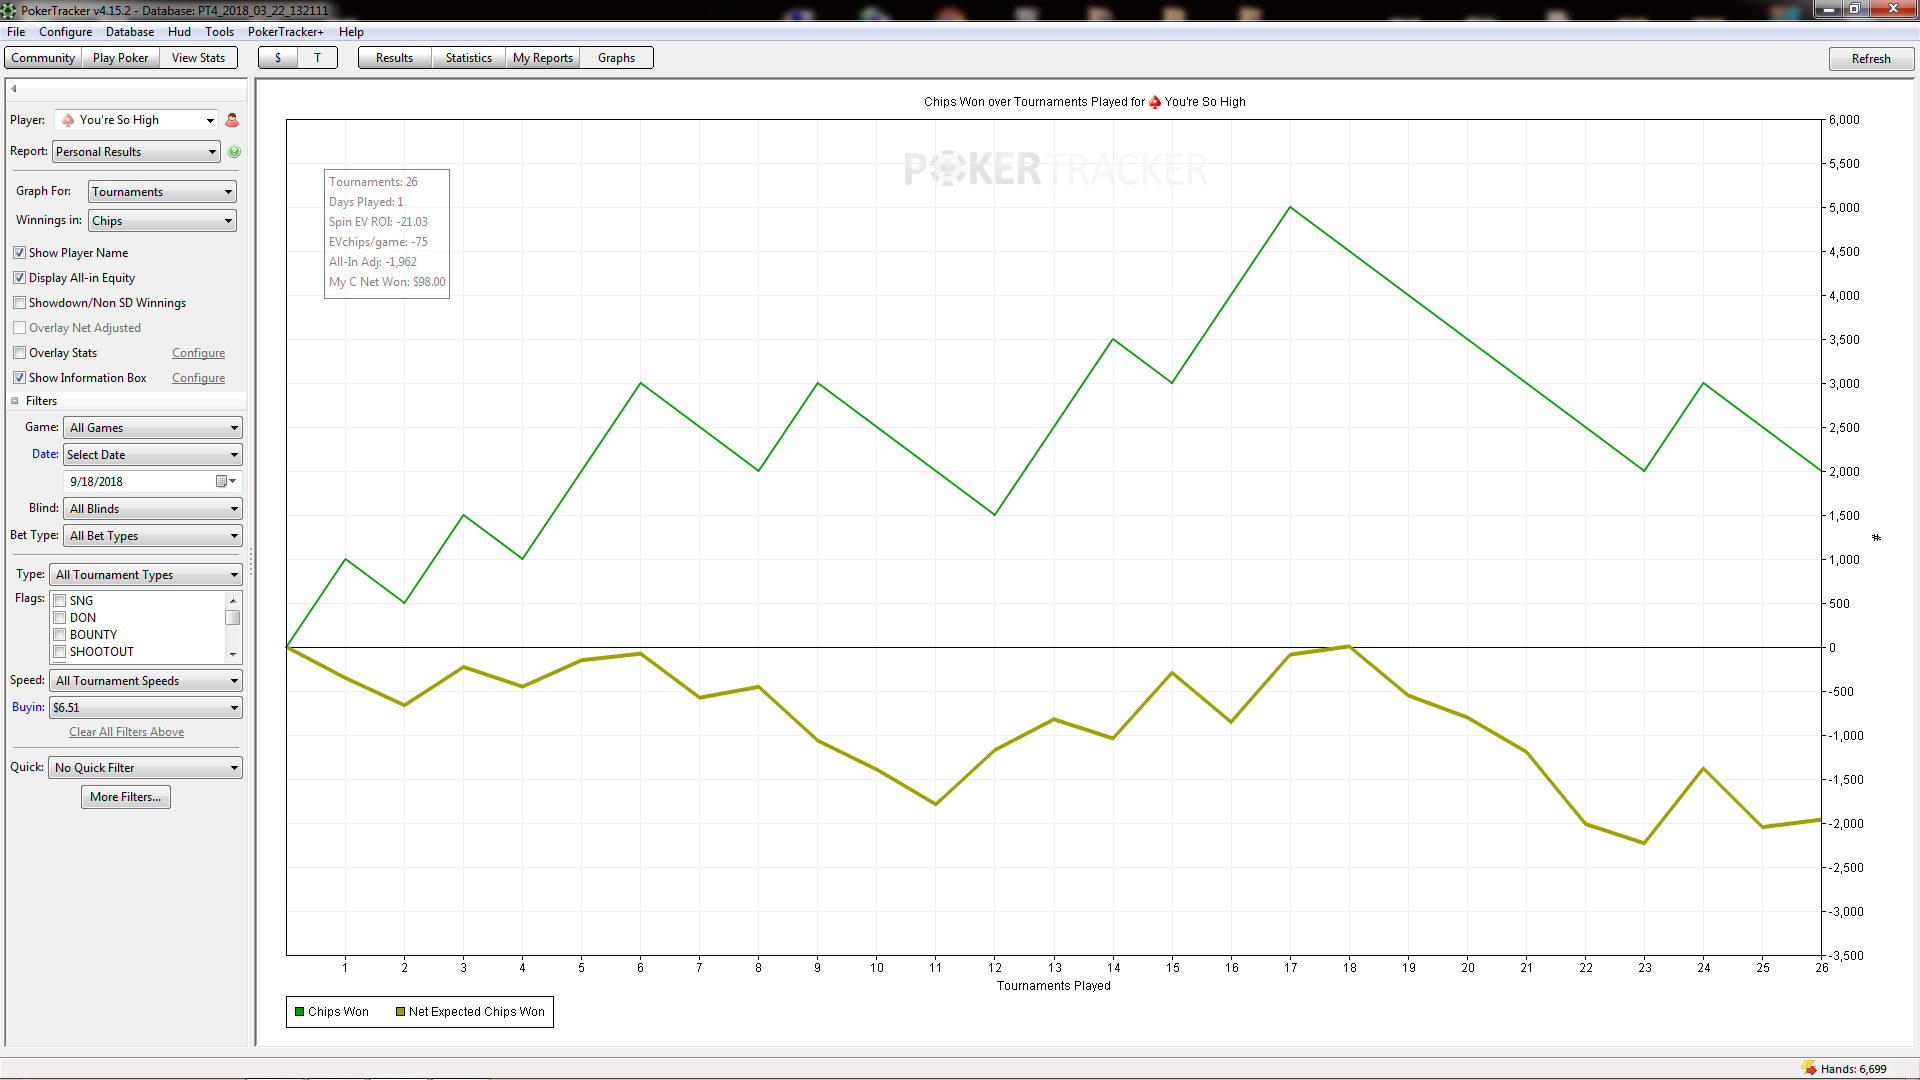This screenshot has width=1920, height=1080.
Task: Switch to the Play Poker tab
Action: click(120, 58)
